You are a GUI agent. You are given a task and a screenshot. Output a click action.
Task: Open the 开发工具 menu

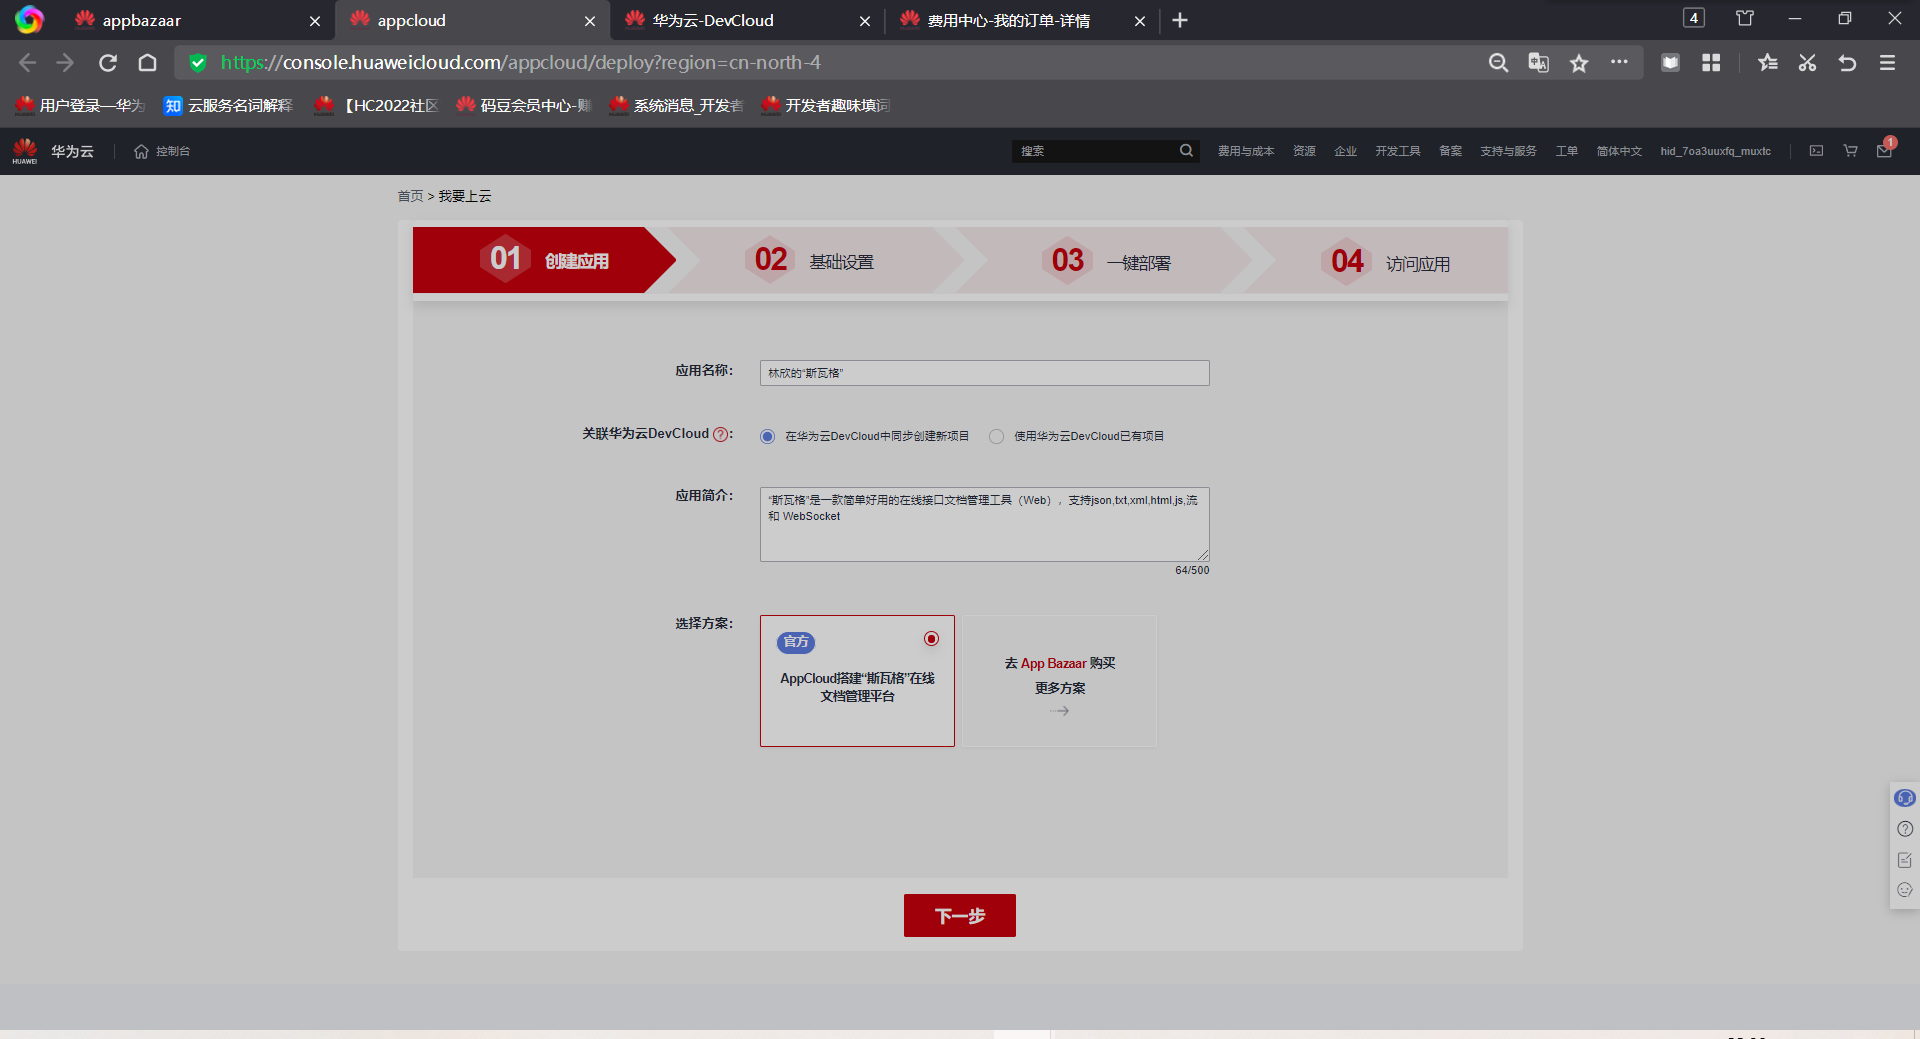pyautogui.click(x=1398, y=151)
